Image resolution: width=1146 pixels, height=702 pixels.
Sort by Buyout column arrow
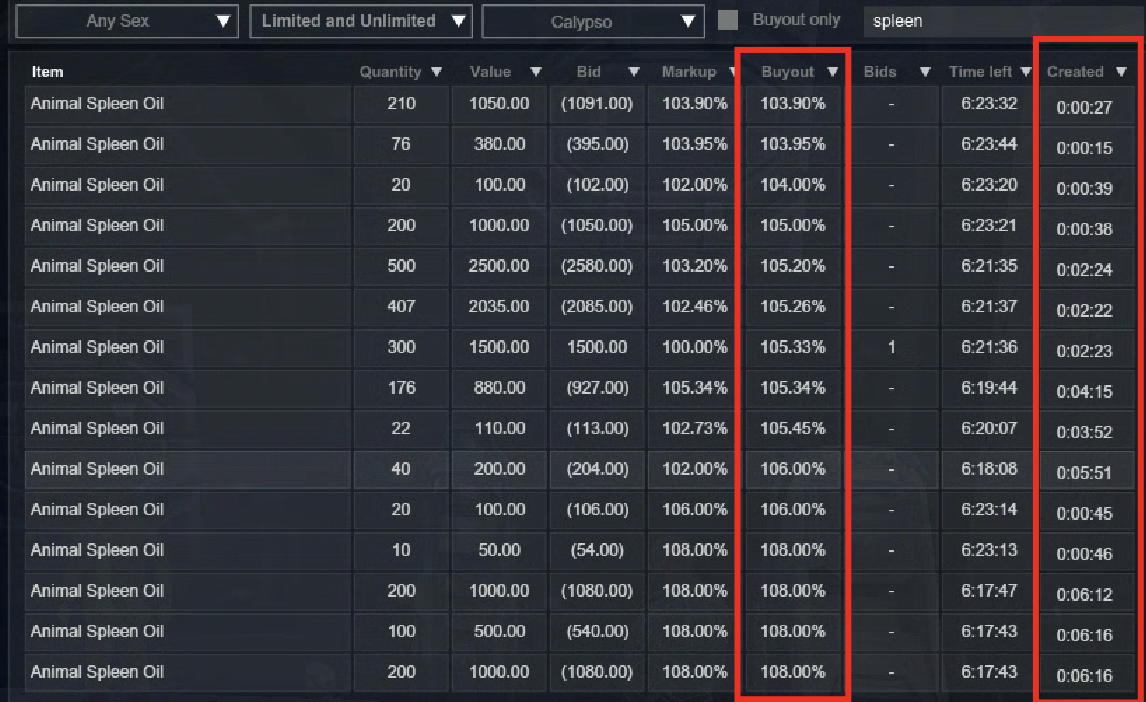(x=832, y=72)
